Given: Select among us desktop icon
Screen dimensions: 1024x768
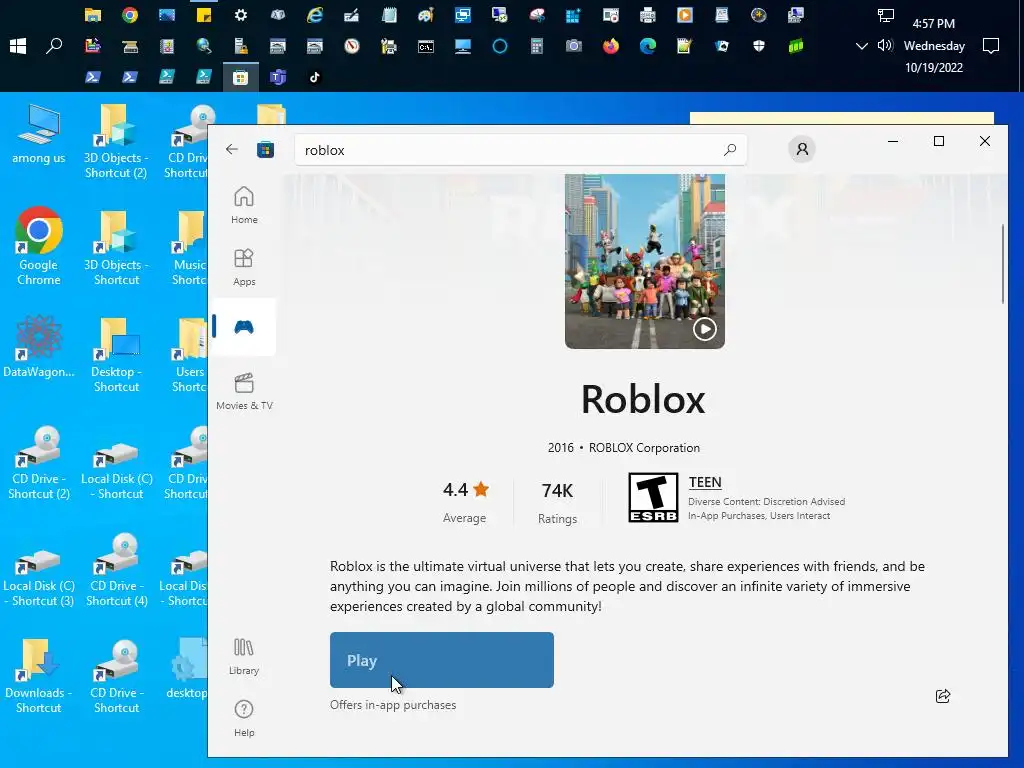Looking at the screenshot, I should click(39, 135).
